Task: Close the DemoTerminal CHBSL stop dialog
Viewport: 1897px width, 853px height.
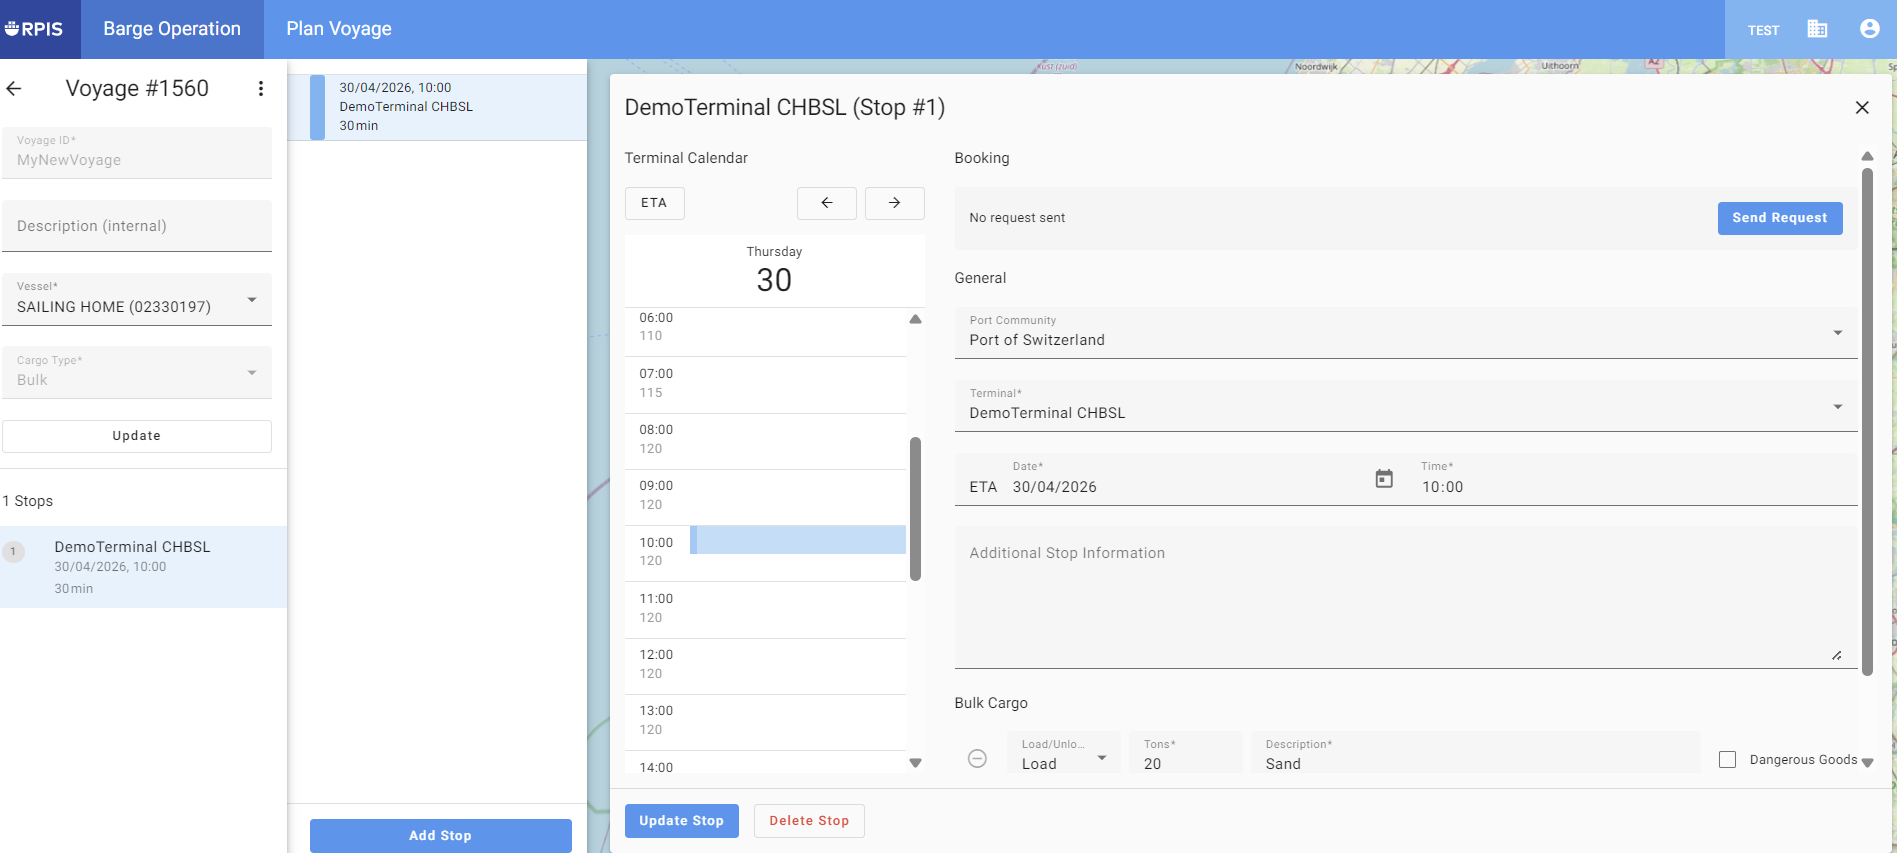Action: 1861,108
